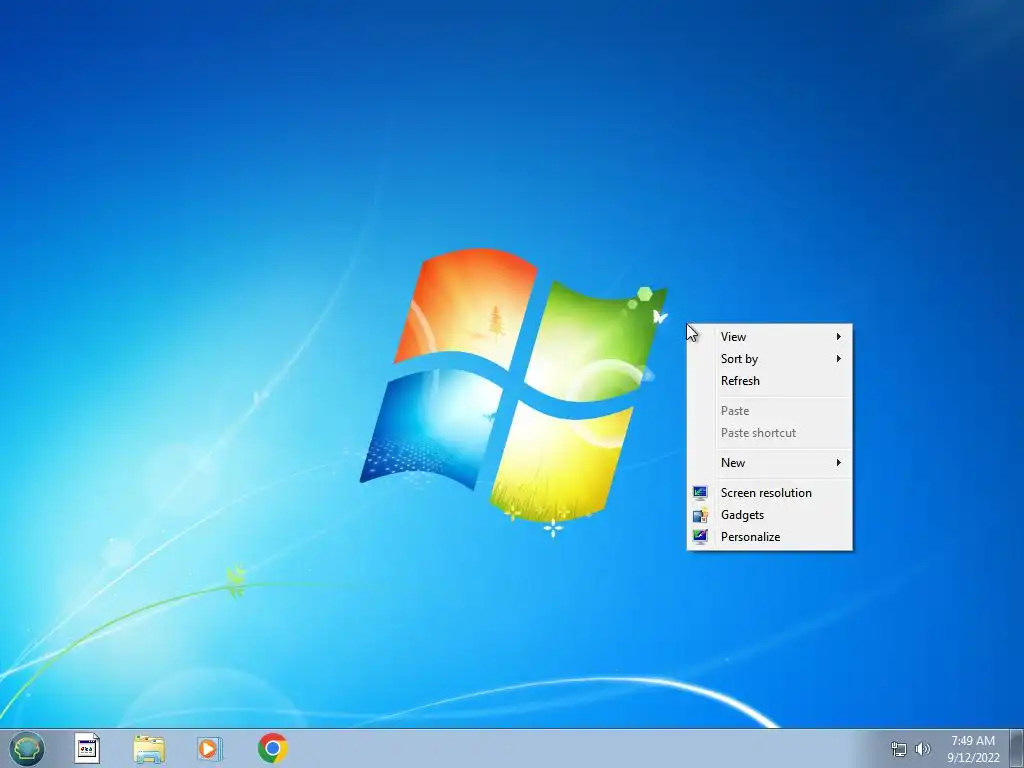Image resolution: width=1024 pixels, height=768 pixels.
Task: Open the Run-style window icon in the taskbar
Action: pyautogui.click(x=87, y=748)
